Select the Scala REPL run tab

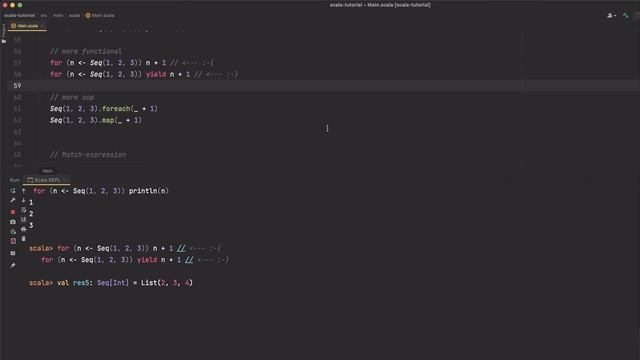click(x=47, y=180)
